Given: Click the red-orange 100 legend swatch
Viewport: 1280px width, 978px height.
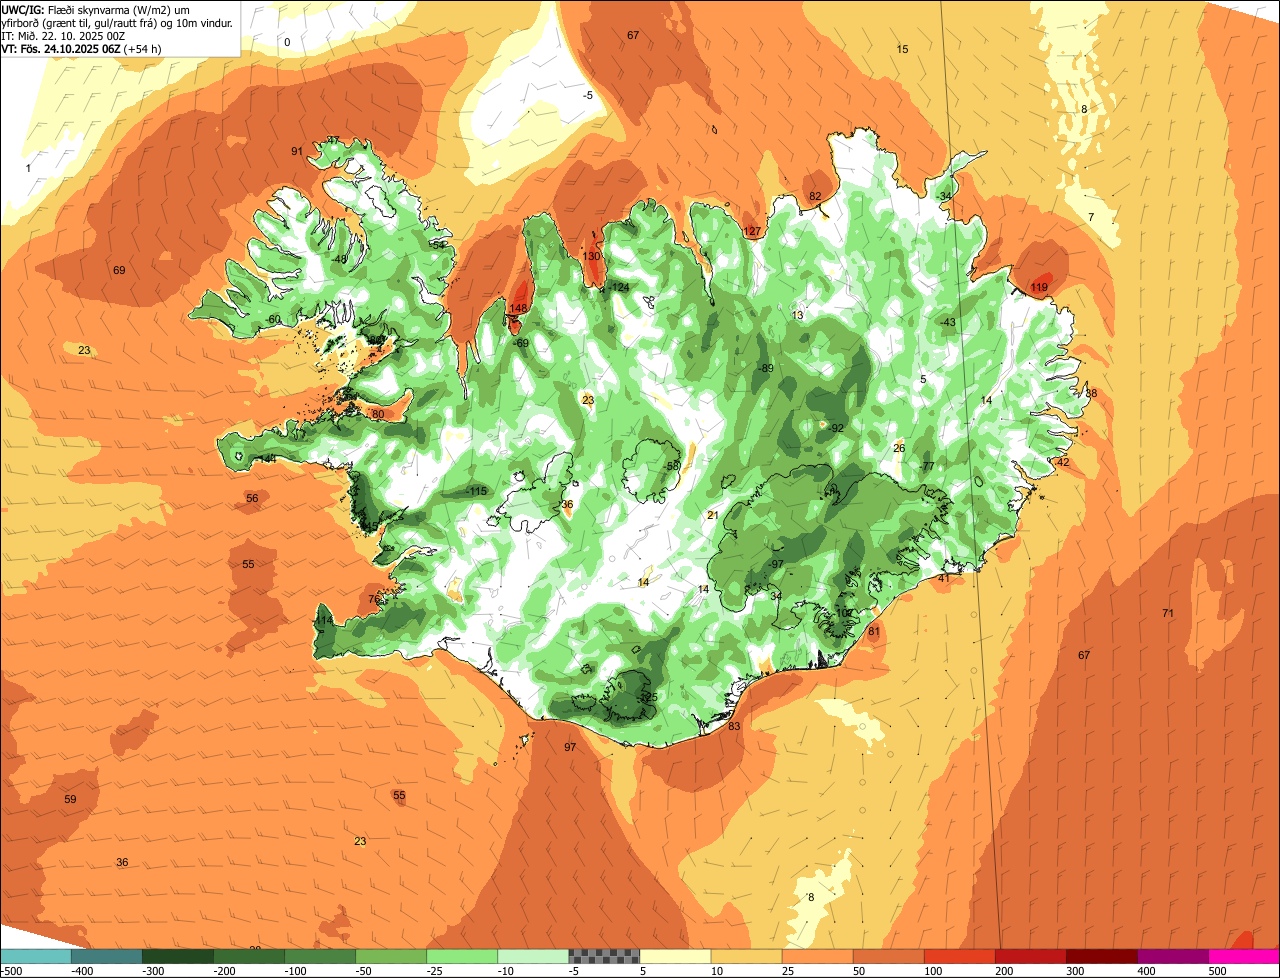Looking at the screenshot, I should pyautogui.click(x=958, y=956).
